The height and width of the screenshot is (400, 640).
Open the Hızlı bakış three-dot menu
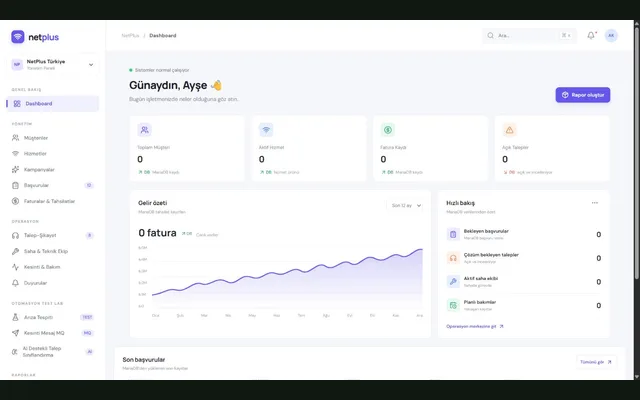tap(595, 203)
